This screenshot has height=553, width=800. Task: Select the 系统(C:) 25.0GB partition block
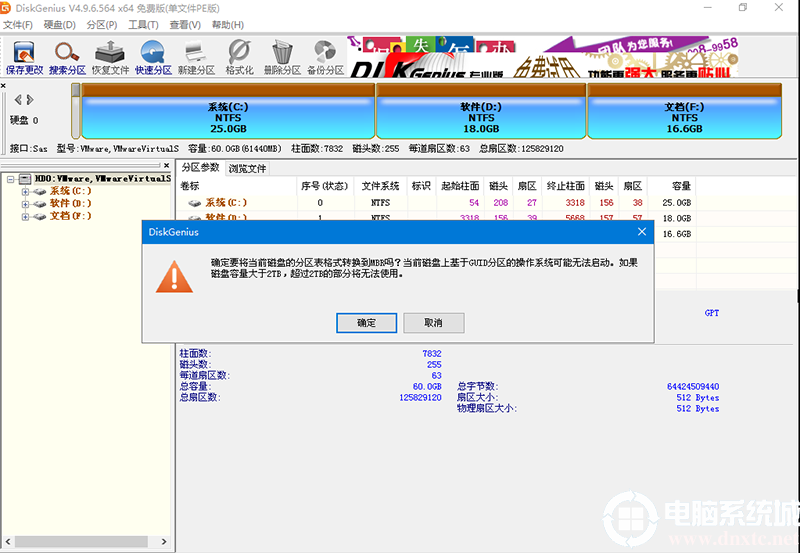pos(228,111)
